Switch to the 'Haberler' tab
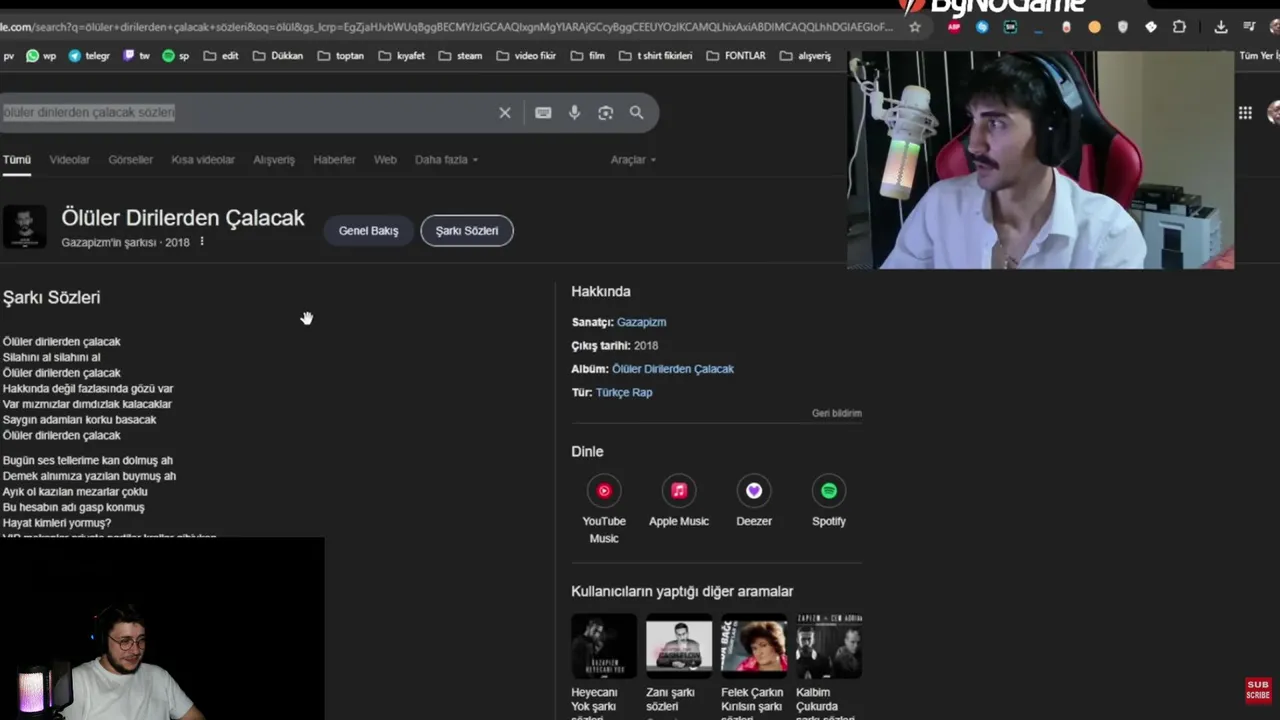 tap(334, 160)
